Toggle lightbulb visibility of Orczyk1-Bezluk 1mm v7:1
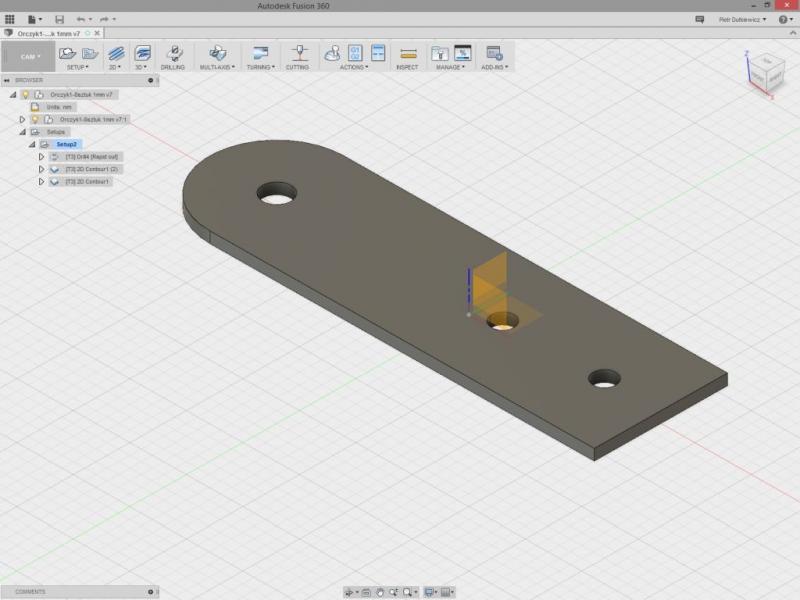 click(35, 119)
